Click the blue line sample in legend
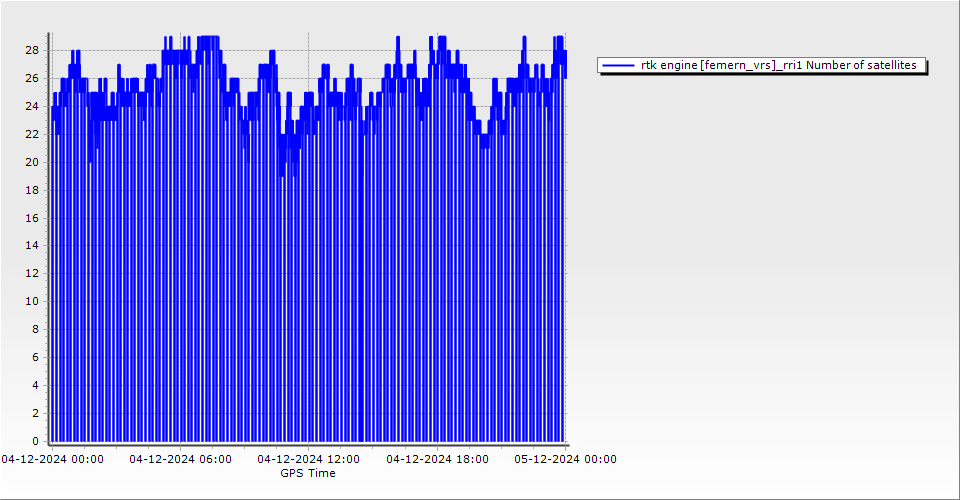This screenshot has width=960, height=500. (618, 65)
